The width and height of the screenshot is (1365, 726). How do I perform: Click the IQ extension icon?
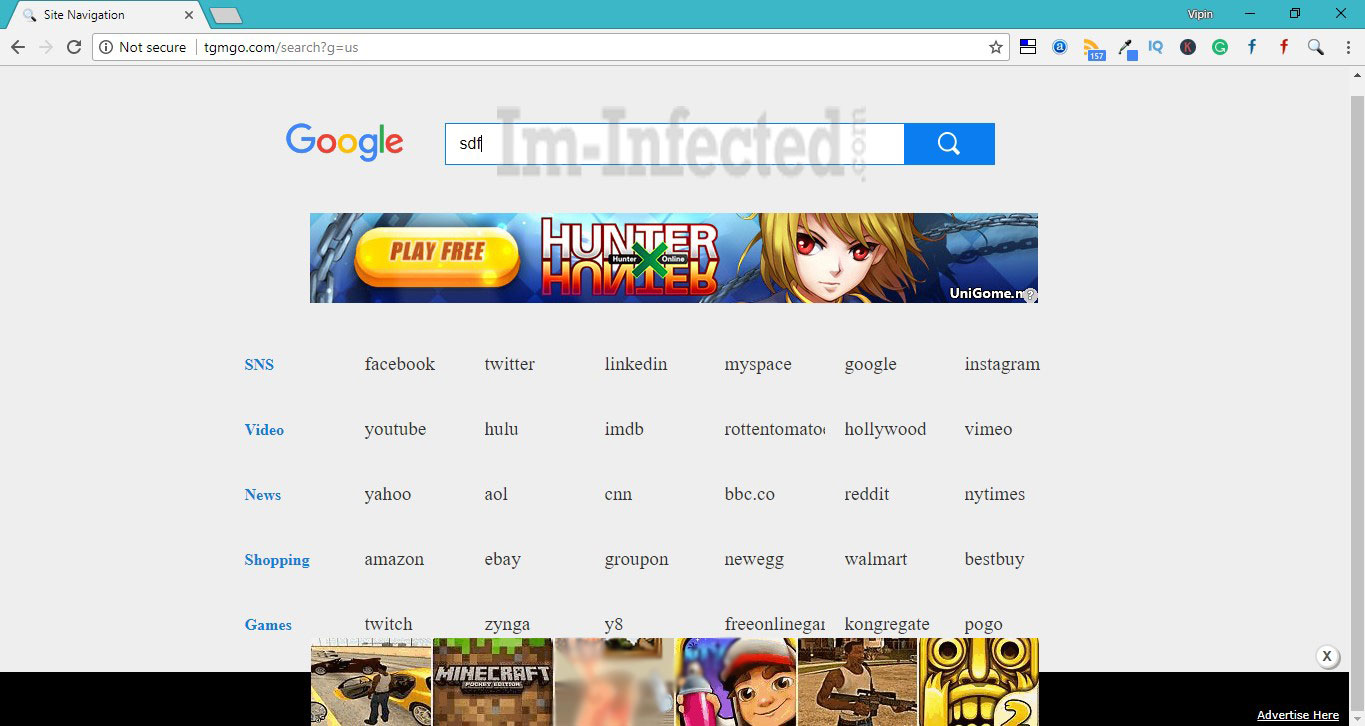pos(1155,46)
